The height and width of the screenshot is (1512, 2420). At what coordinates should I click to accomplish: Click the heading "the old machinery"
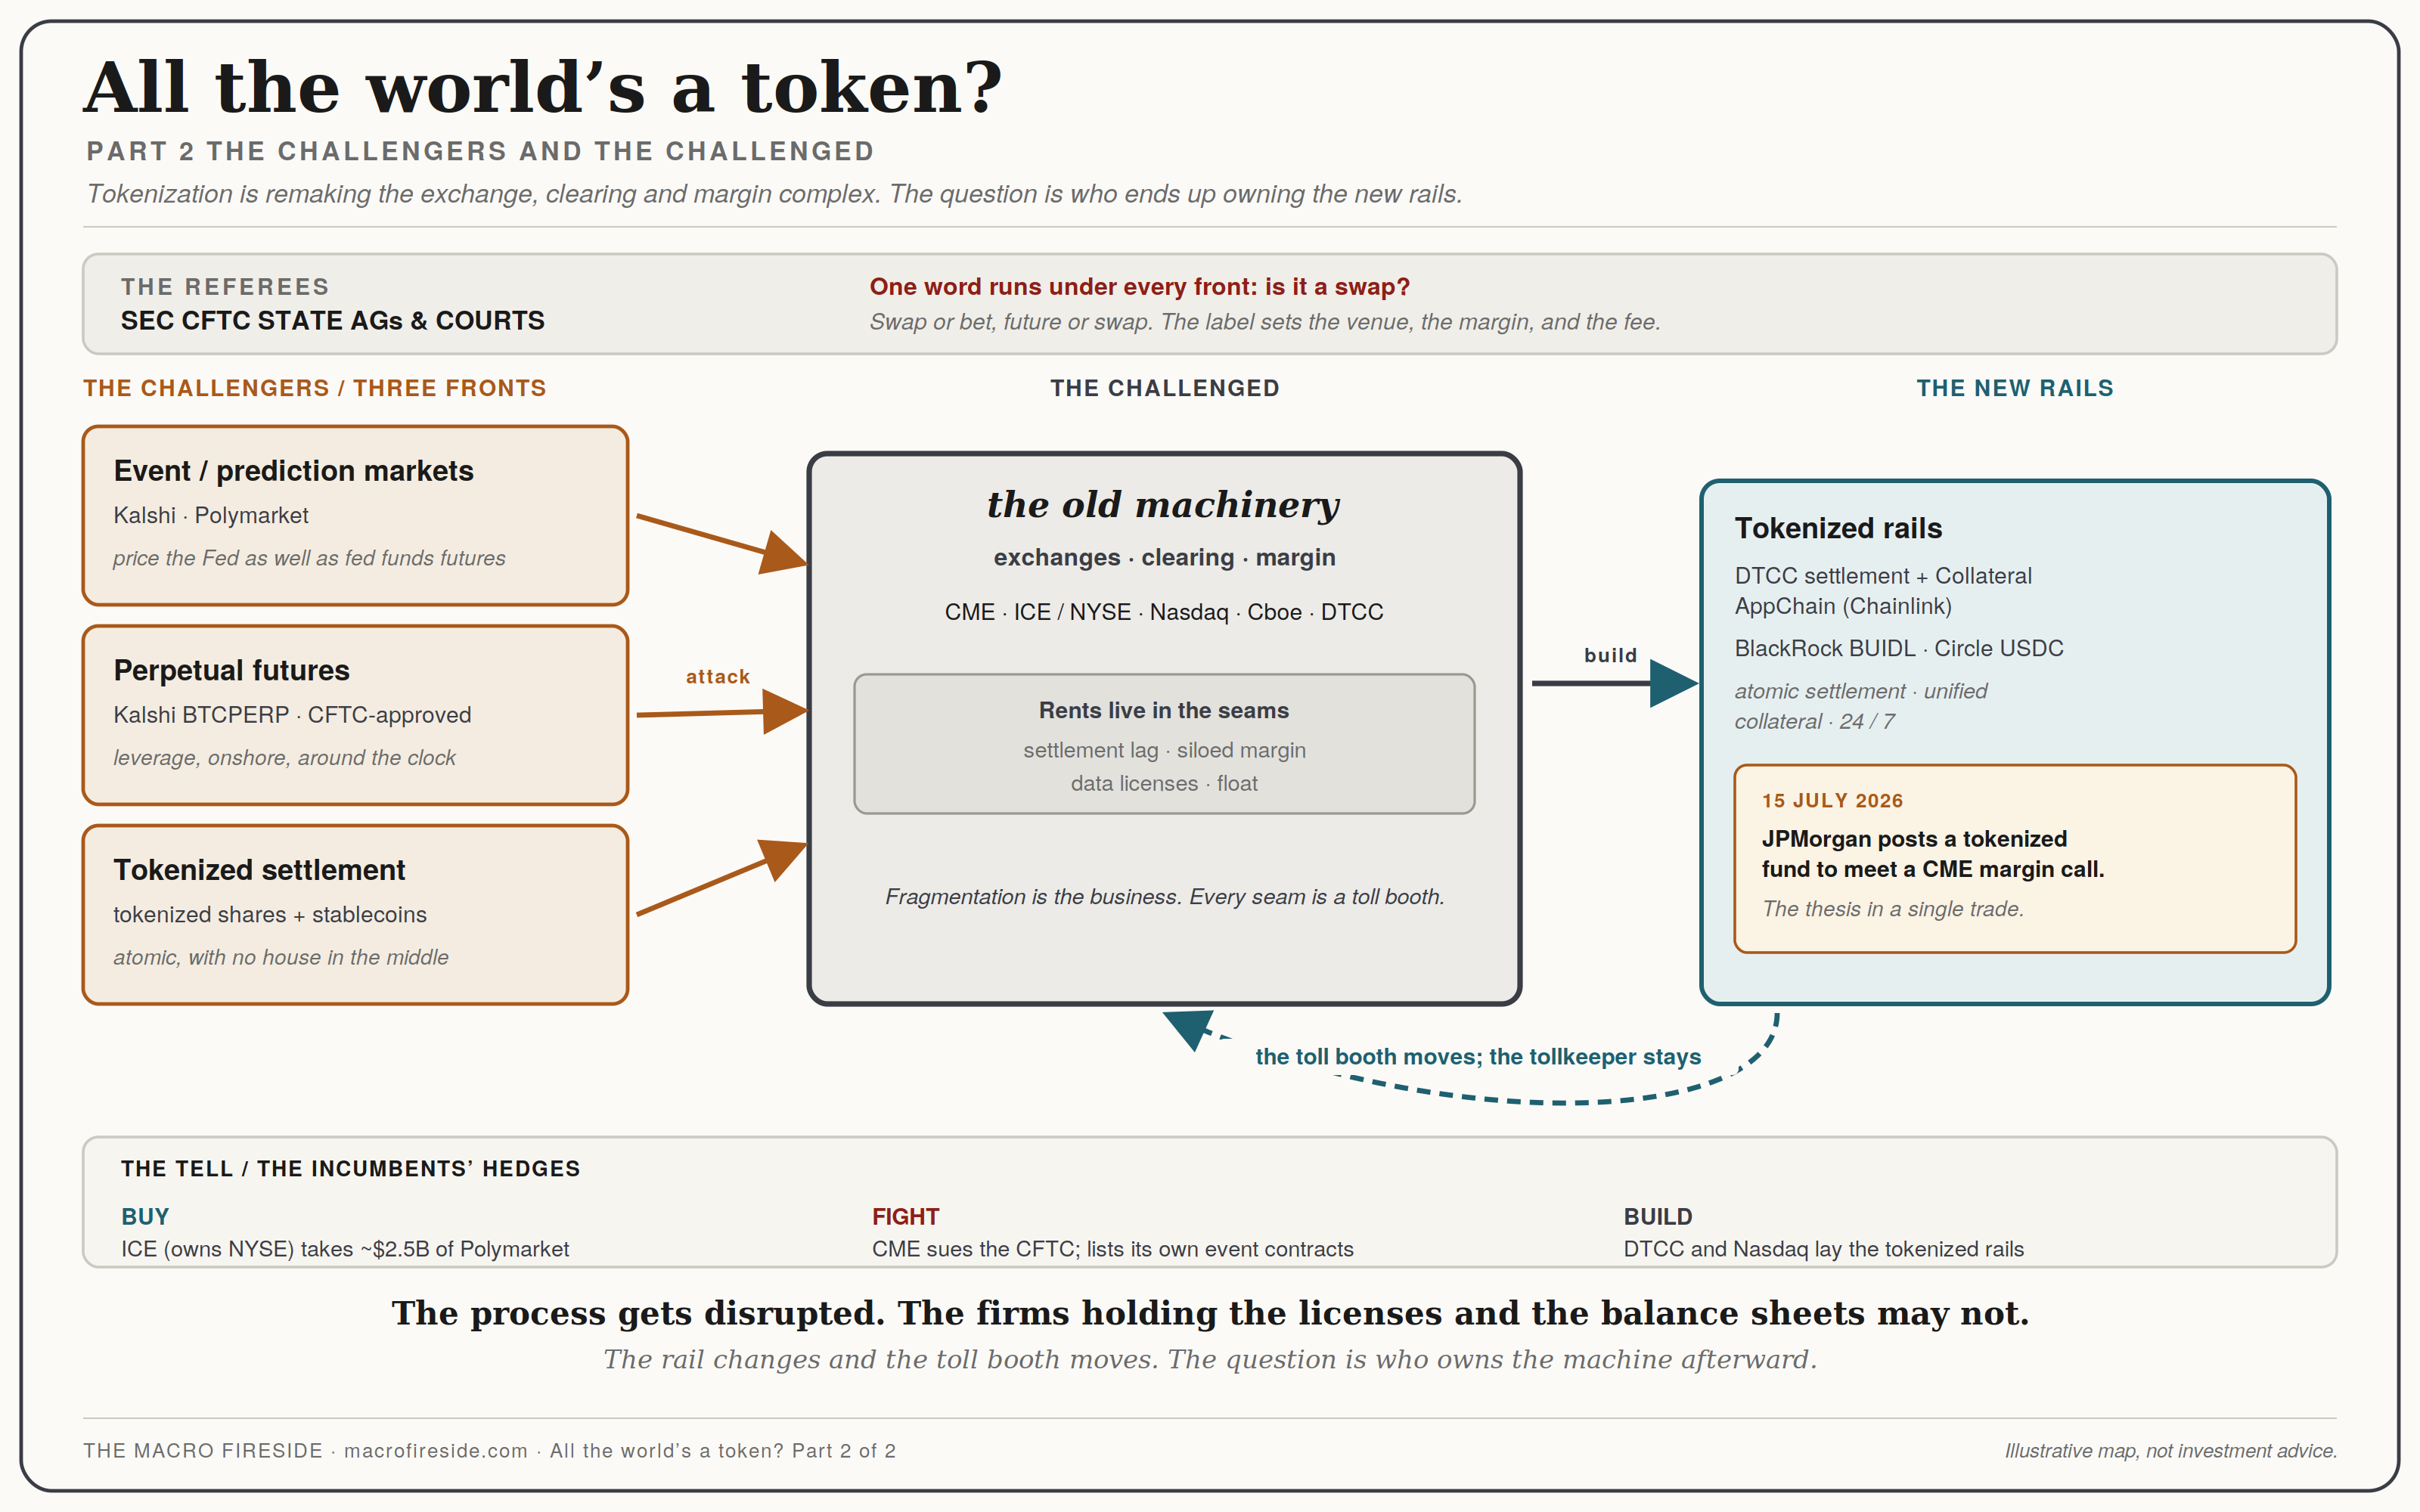(1164, 505)
